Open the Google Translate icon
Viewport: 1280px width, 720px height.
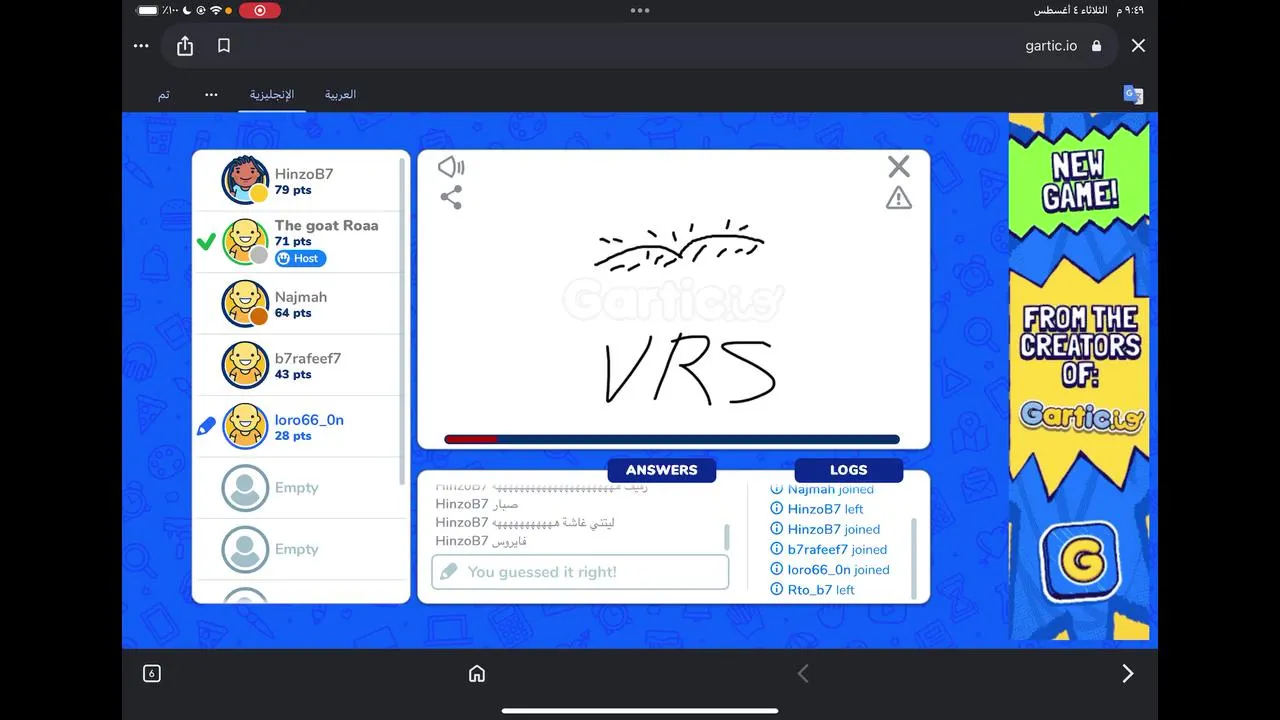point(1133,94)
